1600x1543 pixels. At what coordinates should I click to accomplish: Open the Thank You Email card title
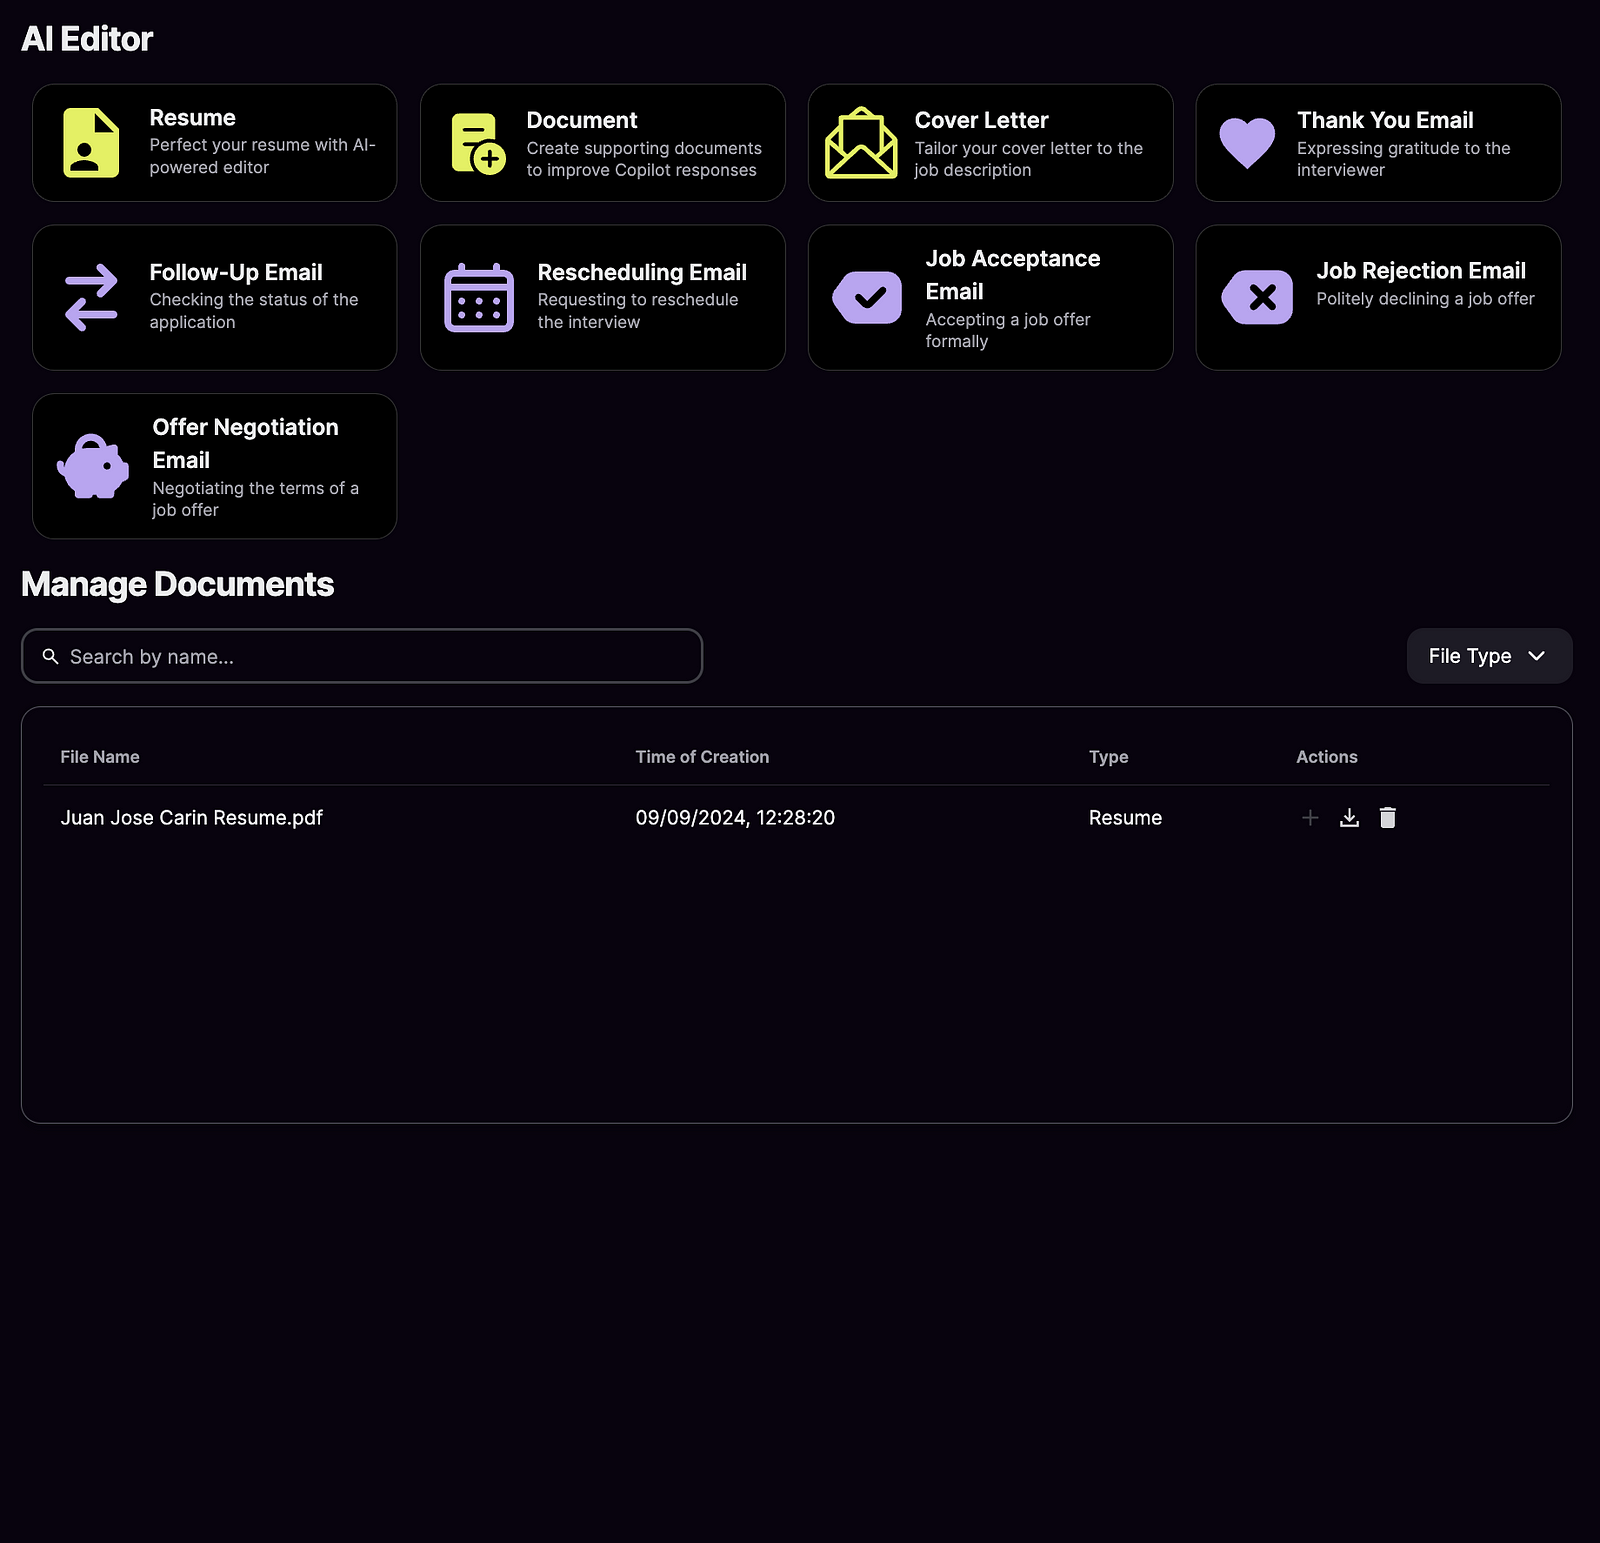[x=1384, y=120]
